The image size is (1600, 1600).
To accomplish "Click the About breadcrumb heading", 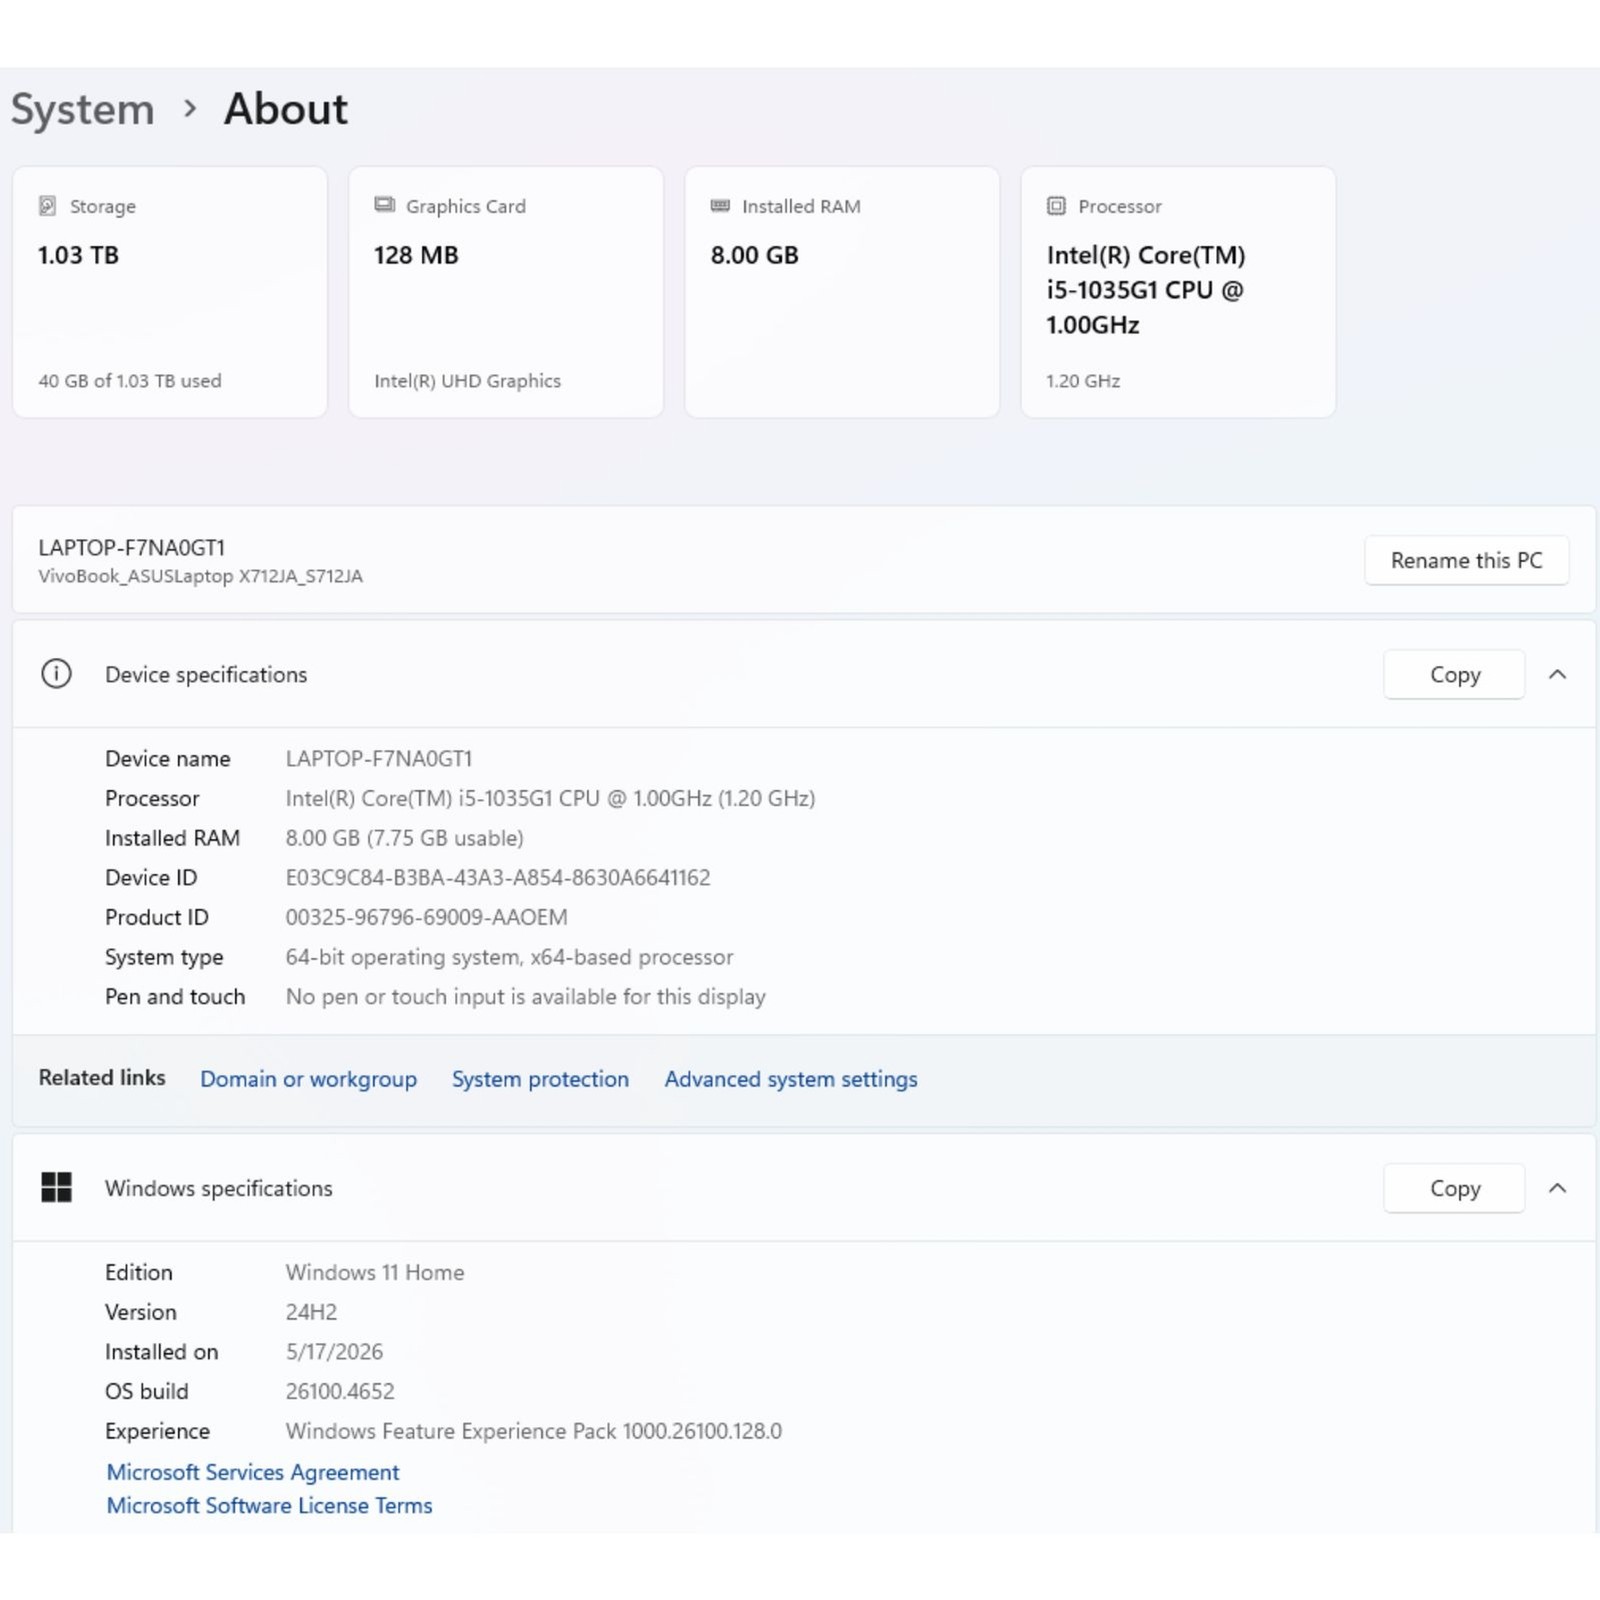I will point(286,109).
